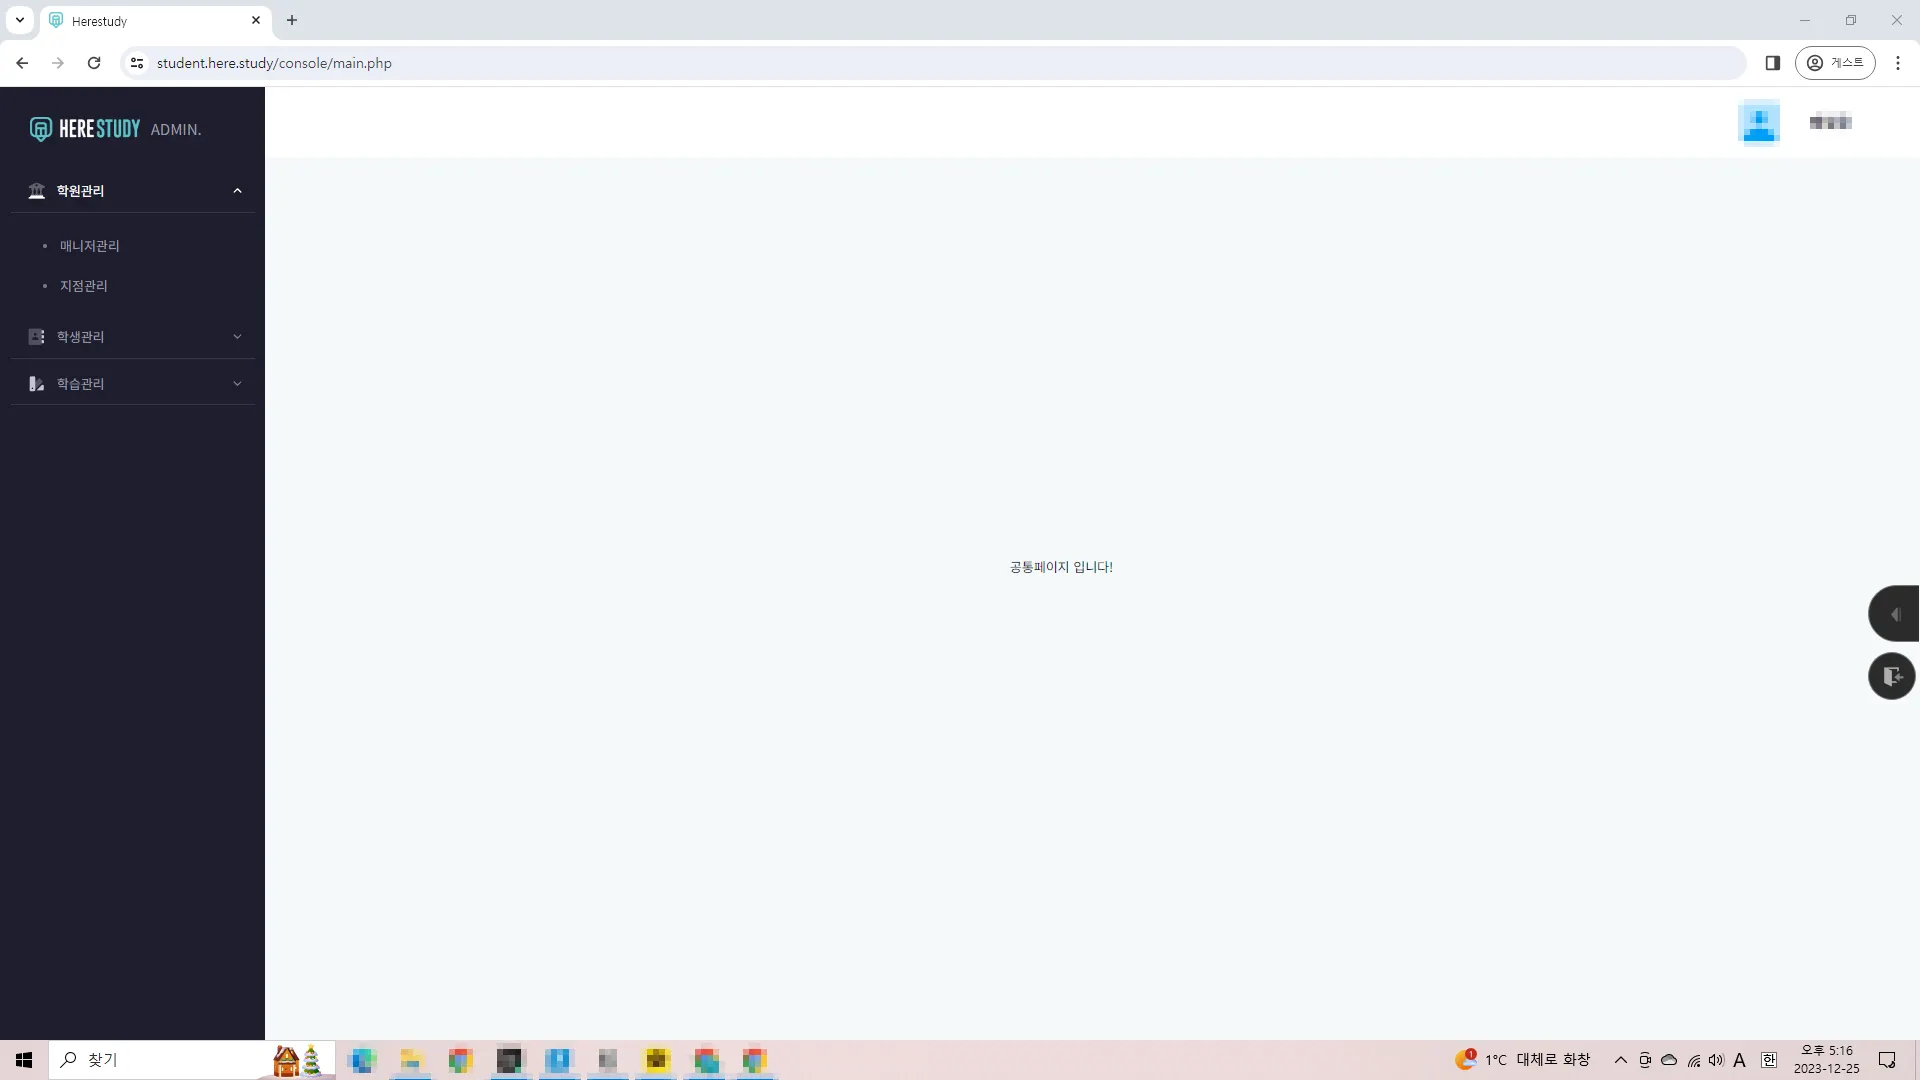This screenshot has height=1080, width=1920.
Task: Click the round left-arrow side panel button
Action: pos(1893,614)
